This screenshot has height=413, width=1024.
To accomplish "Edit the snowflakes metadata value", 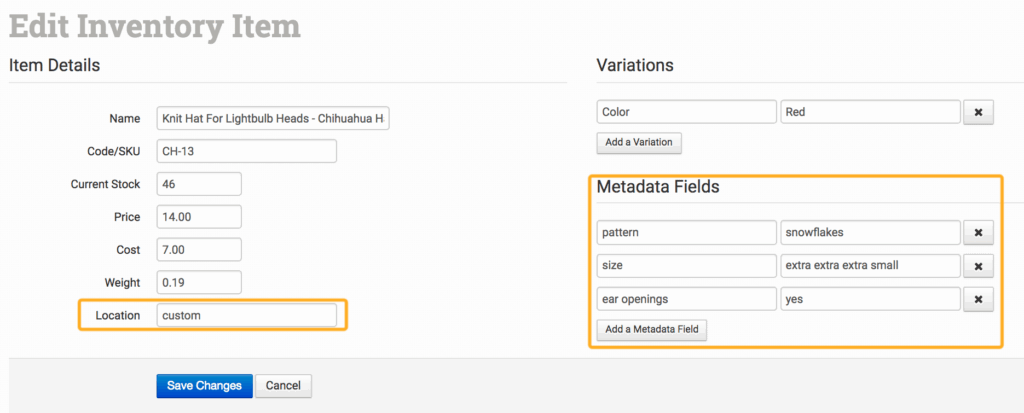I will tap(870, 233).
